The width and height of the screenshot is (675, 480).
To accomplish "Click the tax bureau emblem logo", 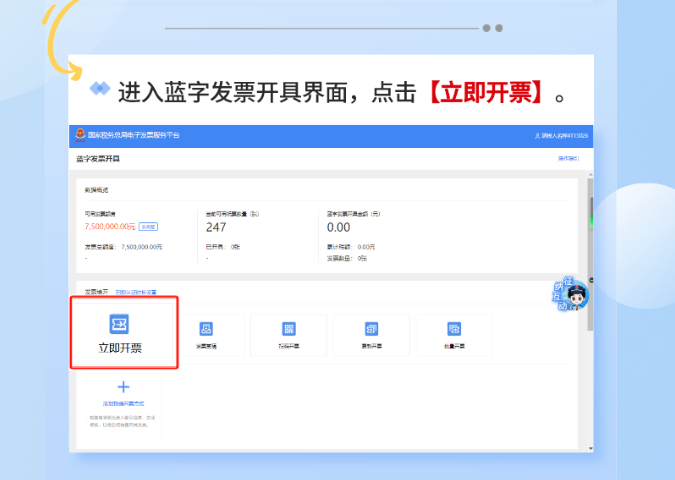I will pyautogui.click(x=80, y=135).
